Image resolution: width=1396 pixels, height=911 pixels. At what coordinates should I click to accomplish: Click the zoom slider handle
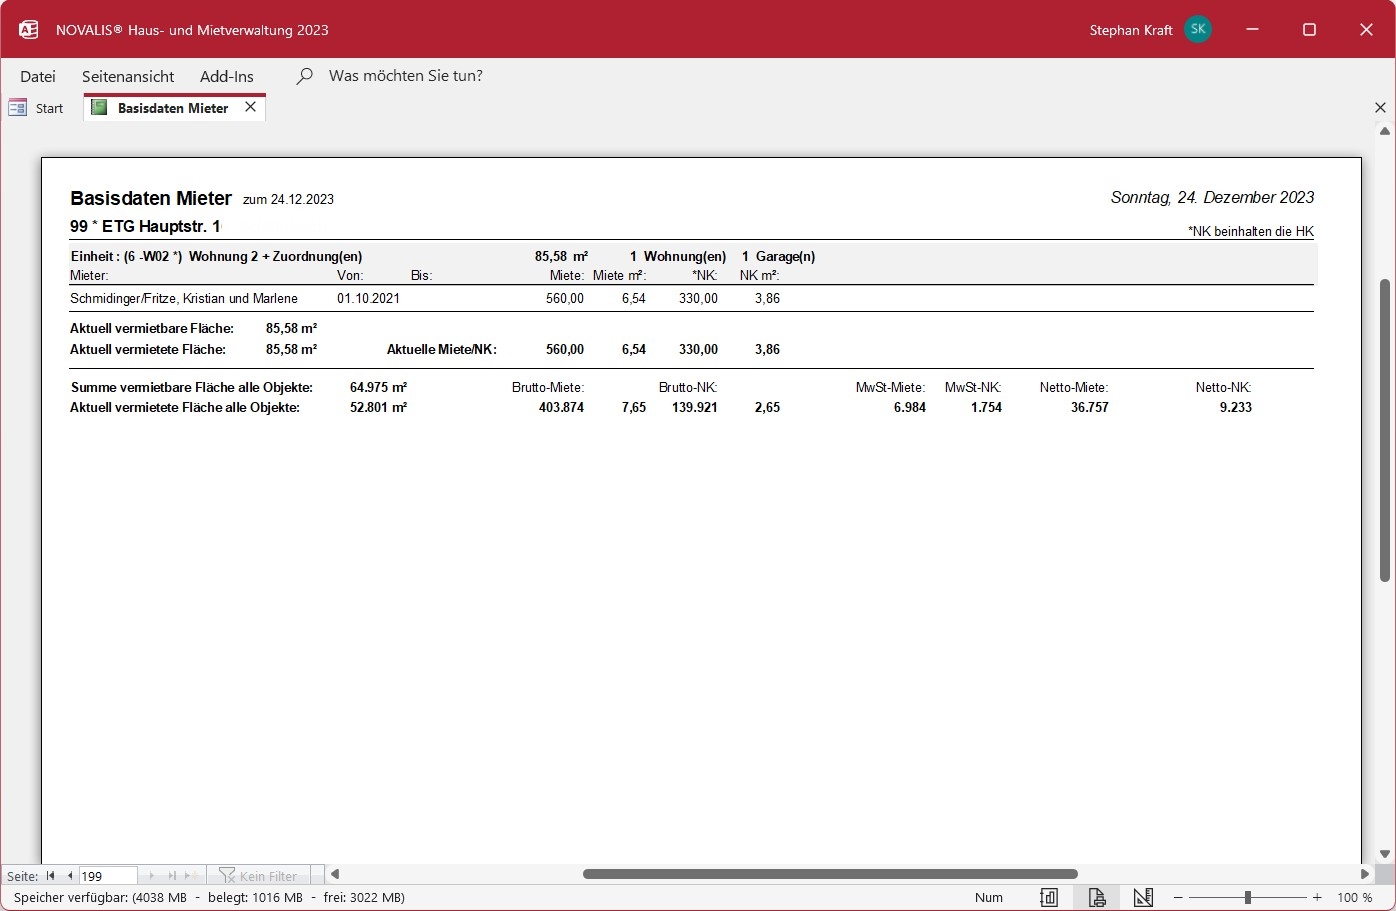[x=1247, y=897]
